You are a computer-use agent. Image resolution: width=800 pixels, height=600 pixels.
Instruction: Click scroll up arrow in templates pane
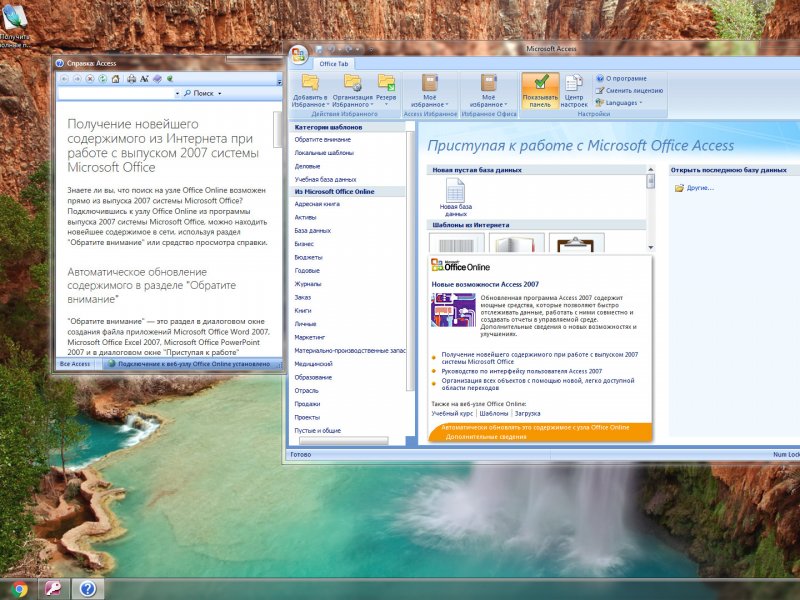(x=651, y=169)
